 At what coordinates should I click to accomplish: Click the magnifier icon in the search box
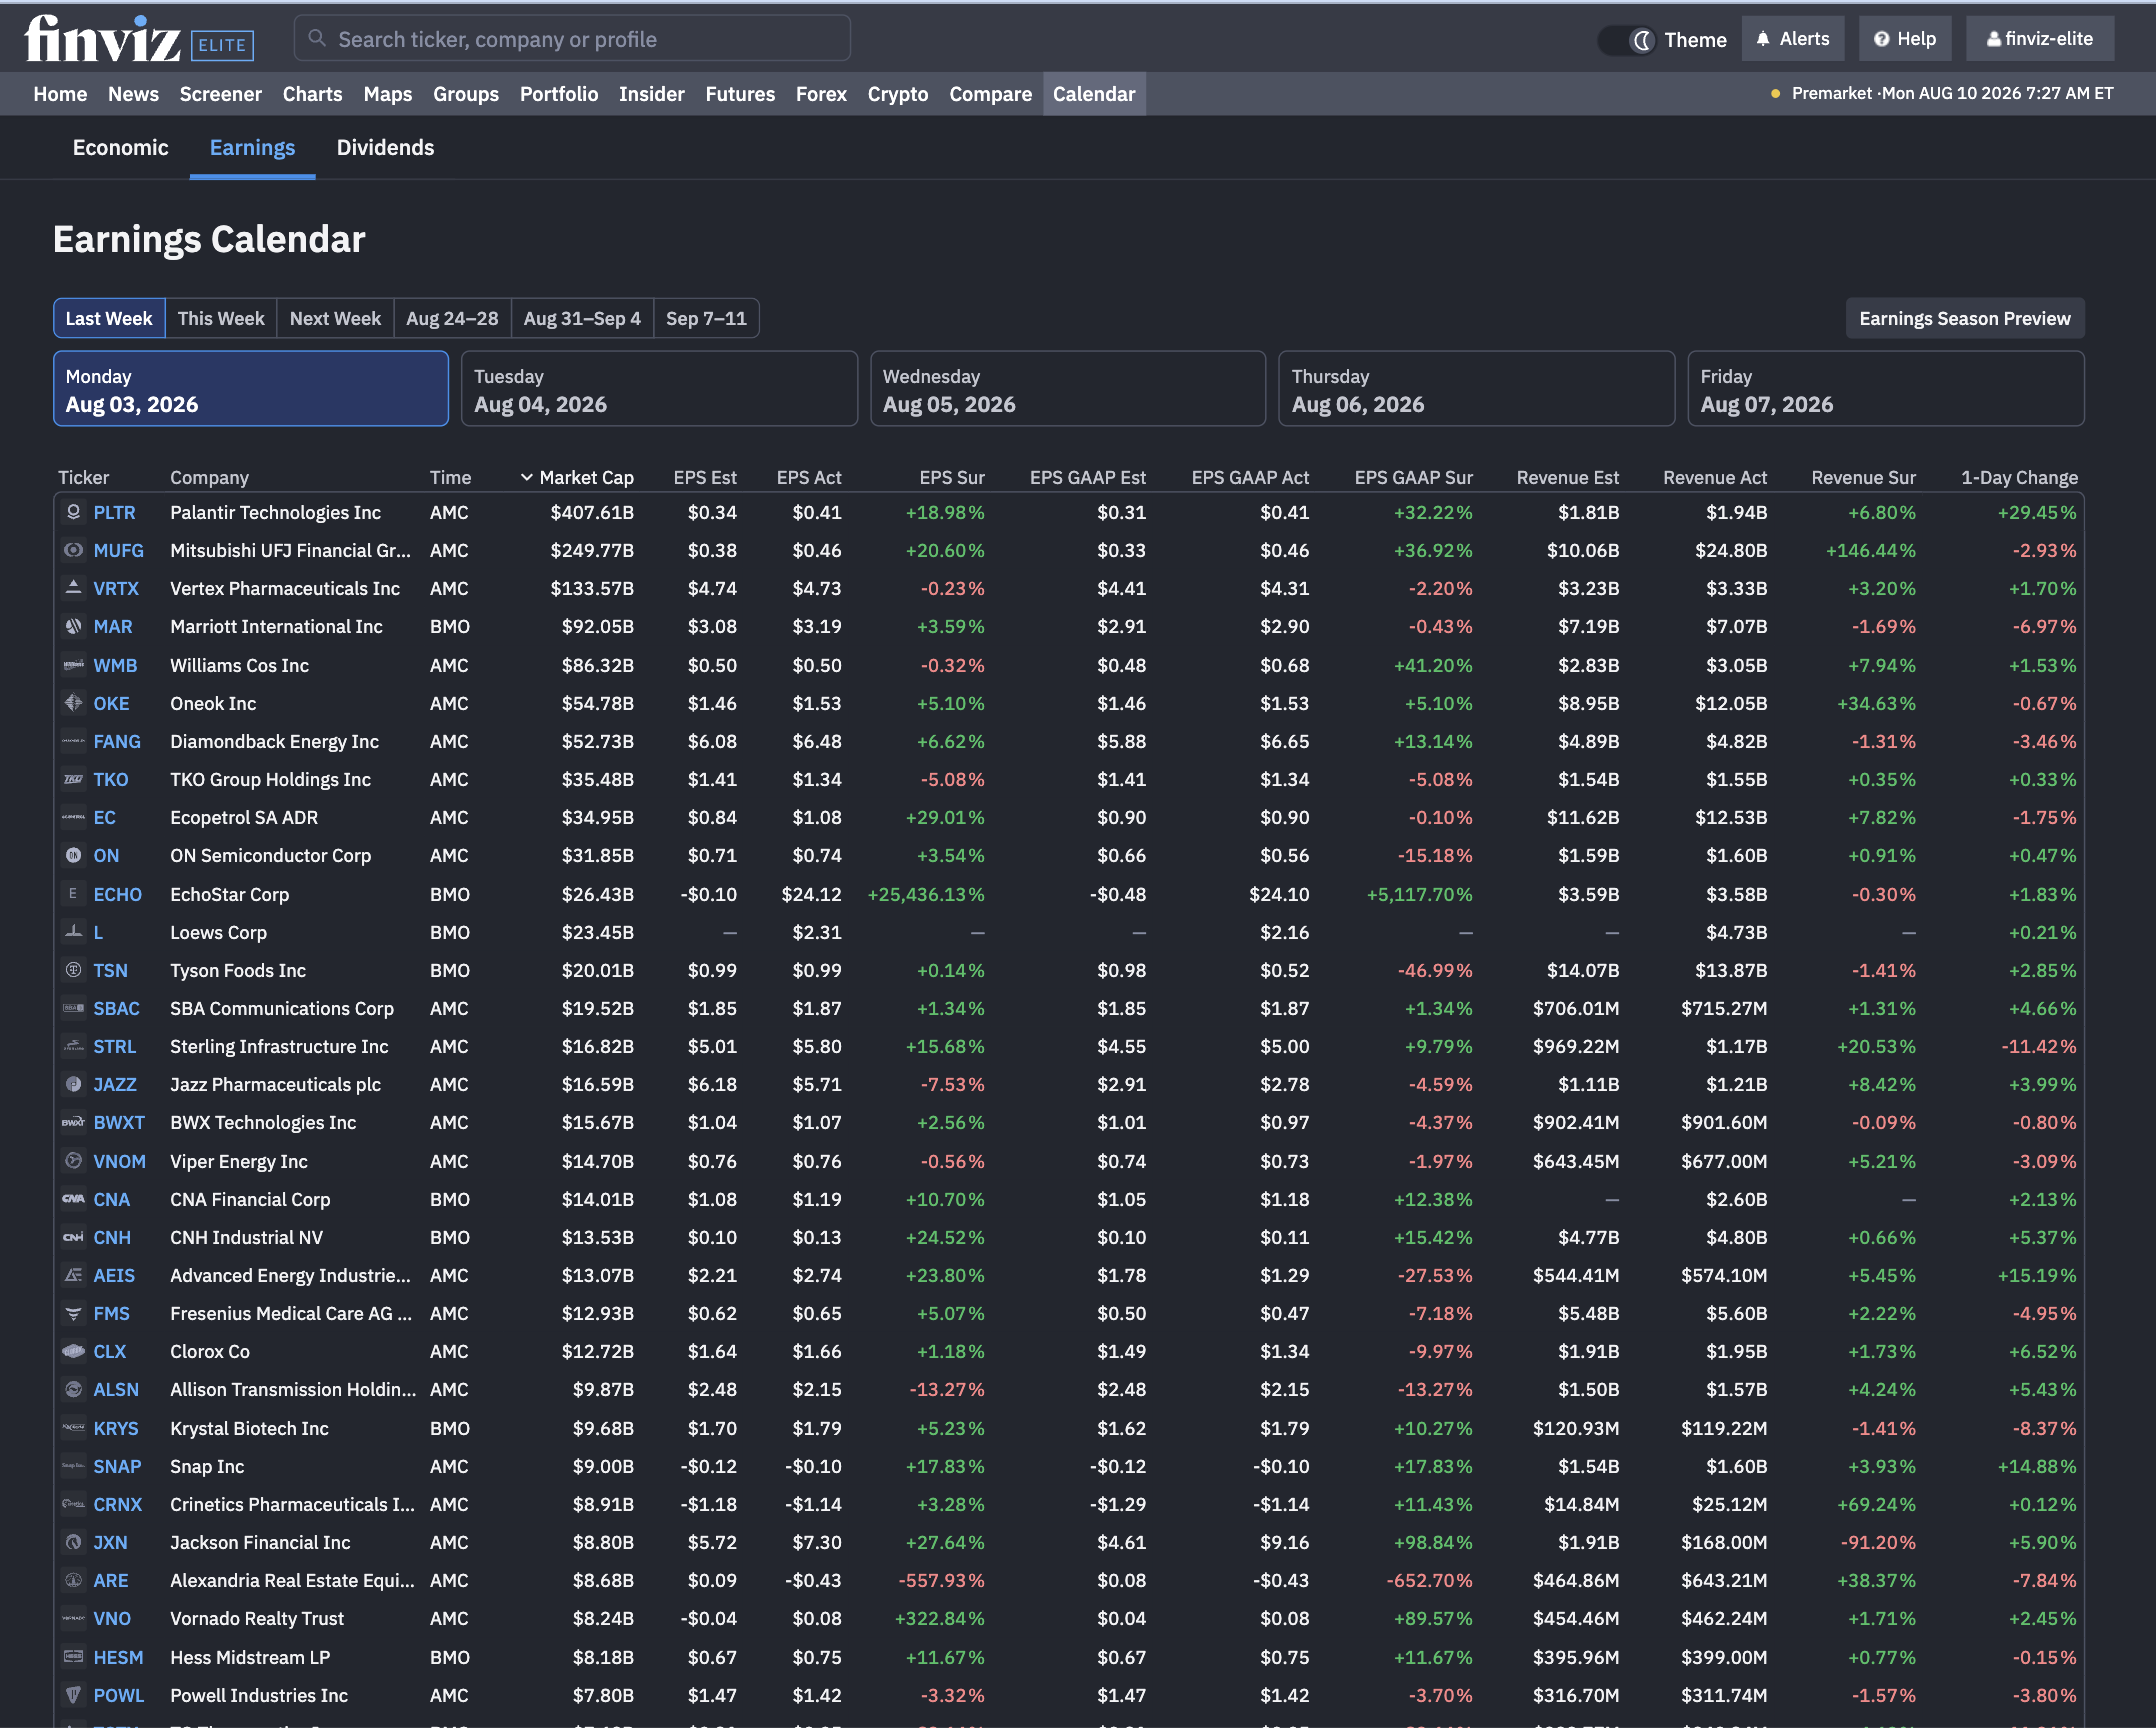coord(317,39)
